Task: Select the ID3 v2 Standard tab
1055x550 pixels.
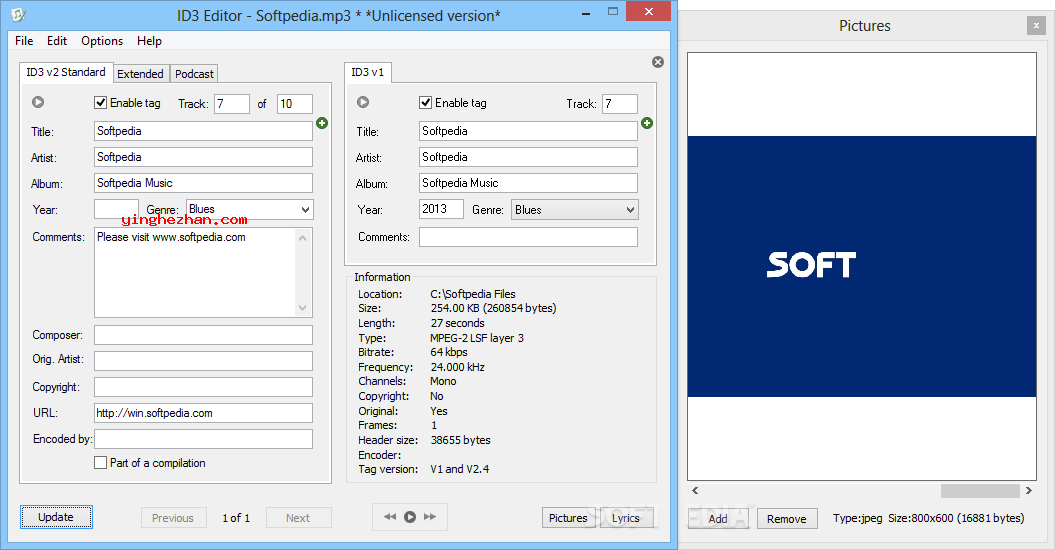Action: (66, 72)
